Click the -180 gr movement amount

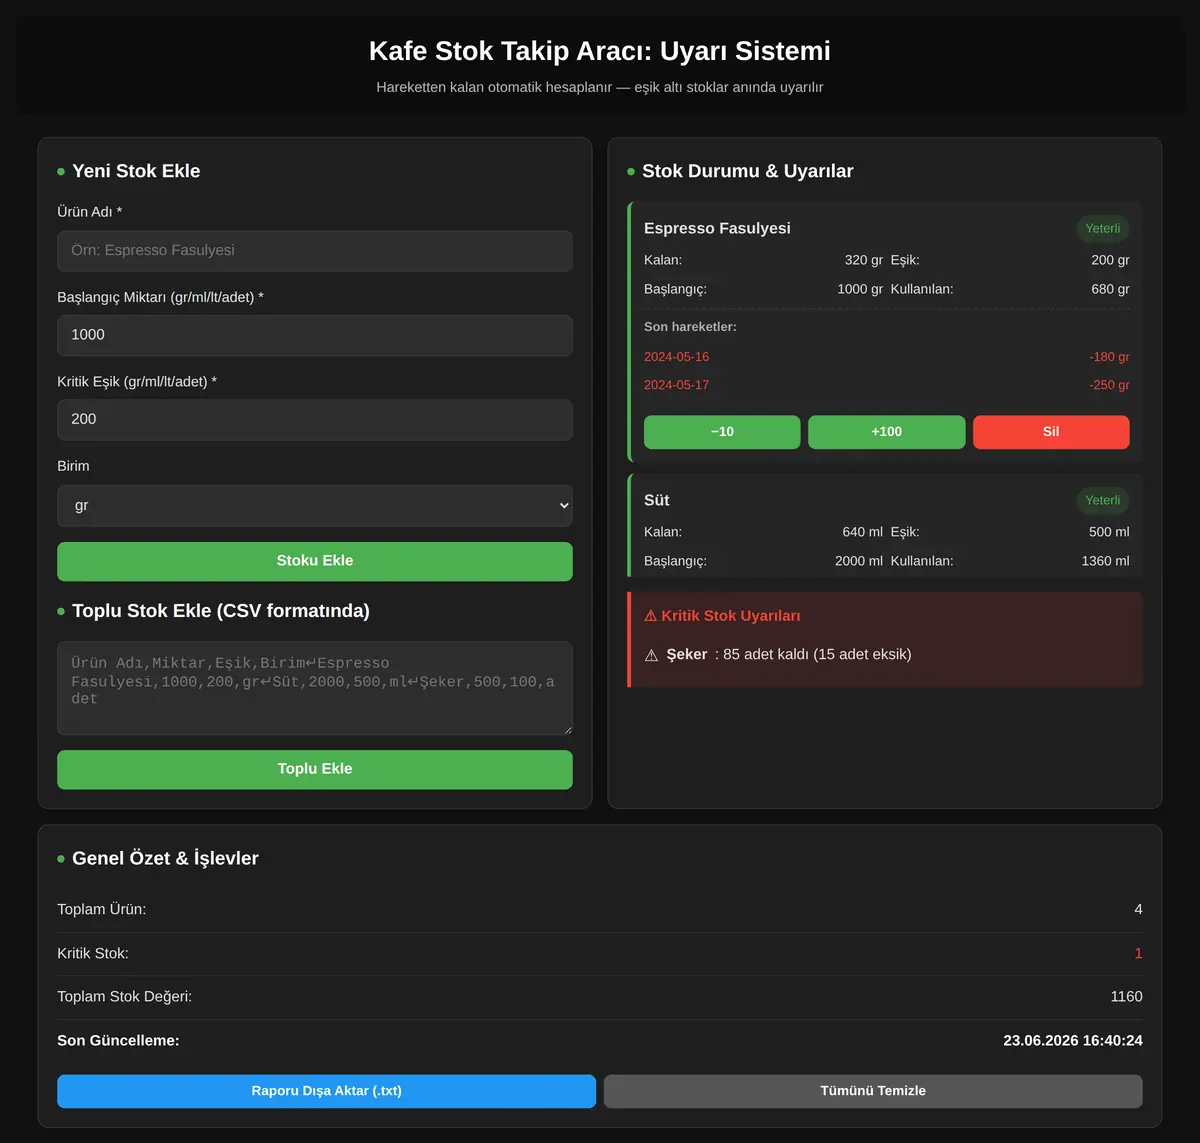[x=1109, y=357]
